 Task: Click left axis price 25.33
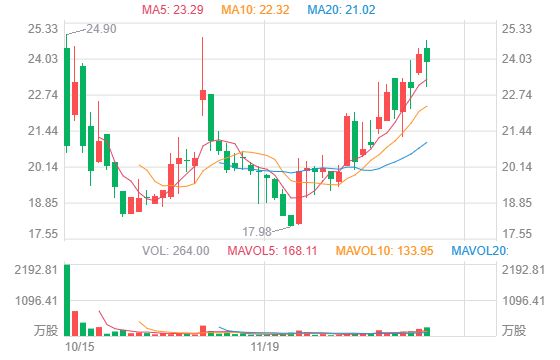pos(43,29)
